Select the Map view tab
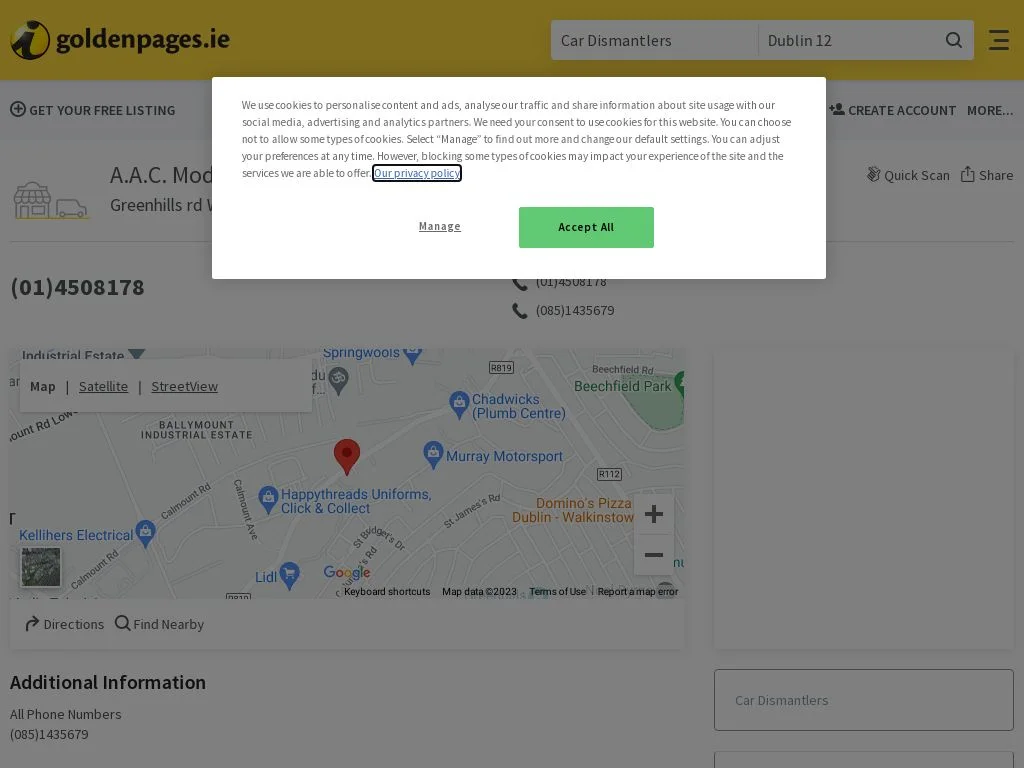This screenshot has width=1024, height=768. click(42, 387)
